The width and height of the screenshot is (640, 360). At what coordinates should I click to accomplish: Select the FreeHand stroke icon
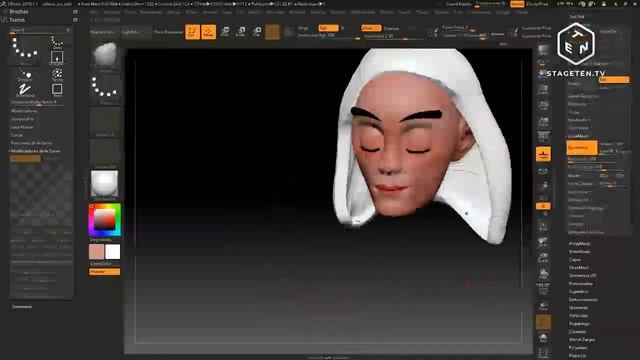[25, 89]
